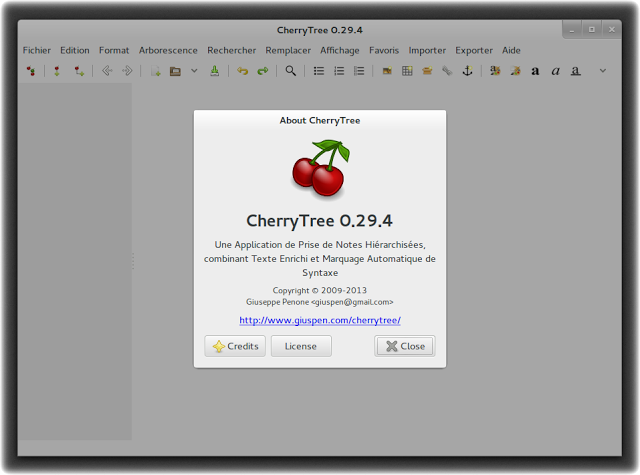Click the insert link chain icon
The height and width of the screenshot is (475, 640).
click(x=447, y=71)
